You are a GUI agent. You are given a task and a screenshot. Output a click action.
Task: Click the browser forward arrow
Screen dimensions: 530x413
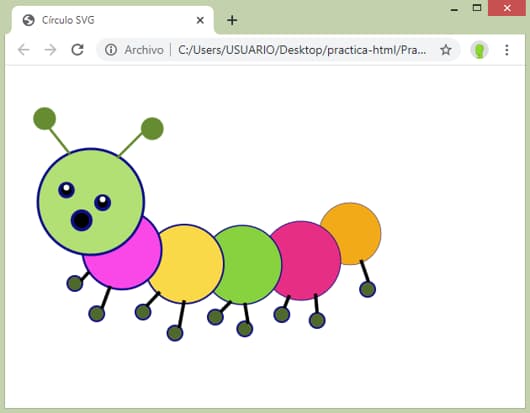(x=50, y=50)
